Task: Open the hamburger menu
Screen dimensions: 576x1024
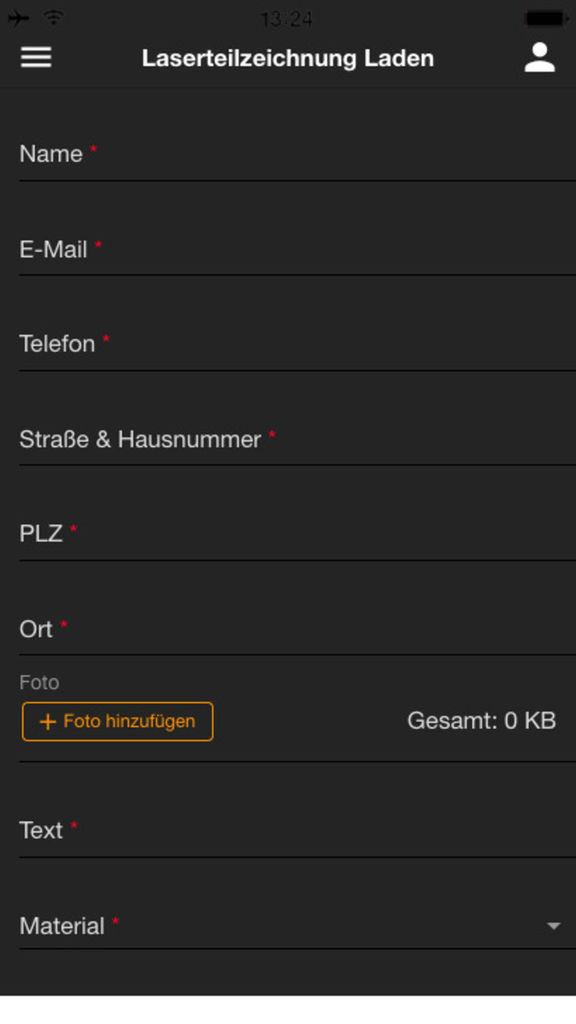Action: pos(36,57)
